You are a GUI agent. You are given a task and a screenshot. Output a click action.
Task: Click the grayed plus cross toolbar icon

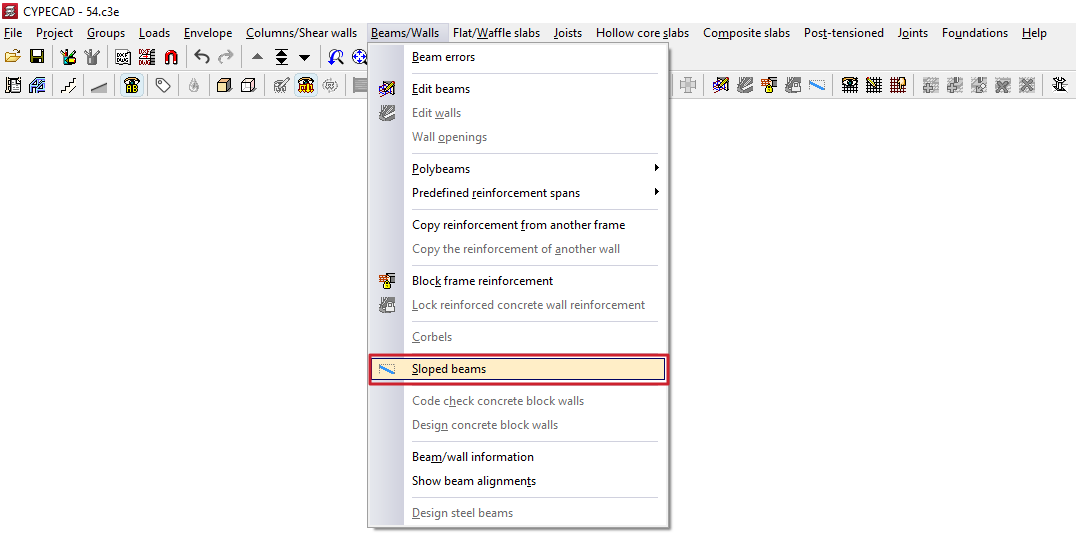tap(688, 85)
